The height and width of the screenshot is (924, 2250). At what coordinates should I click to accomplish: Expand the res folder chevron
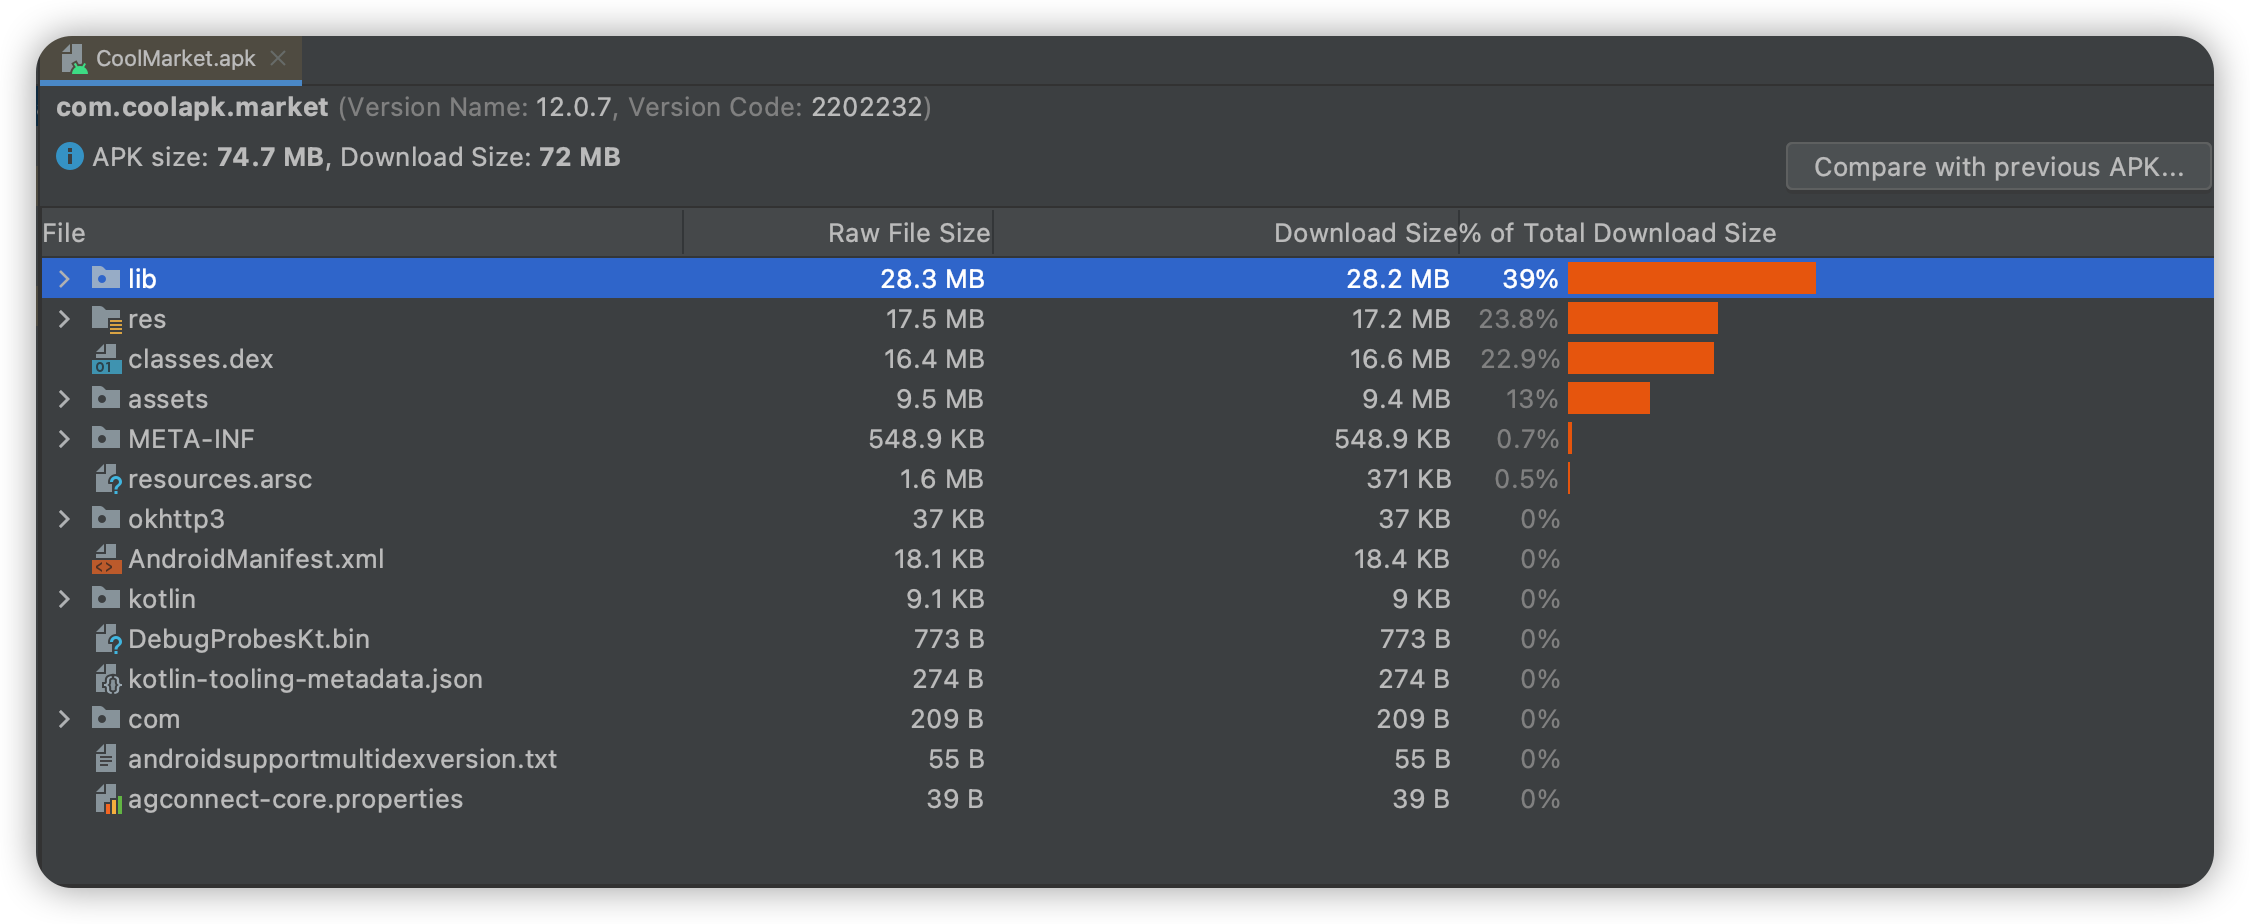tap(64, 319)
